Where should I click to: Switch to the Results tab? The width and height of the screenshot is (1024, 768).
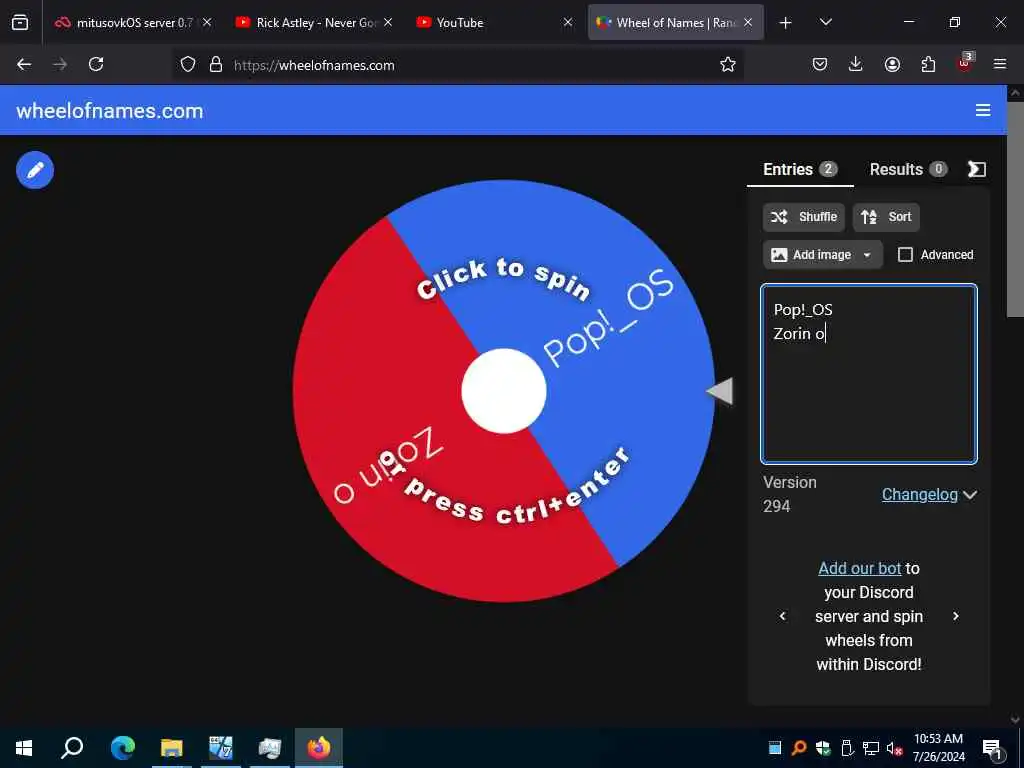(x=908, y=169)
